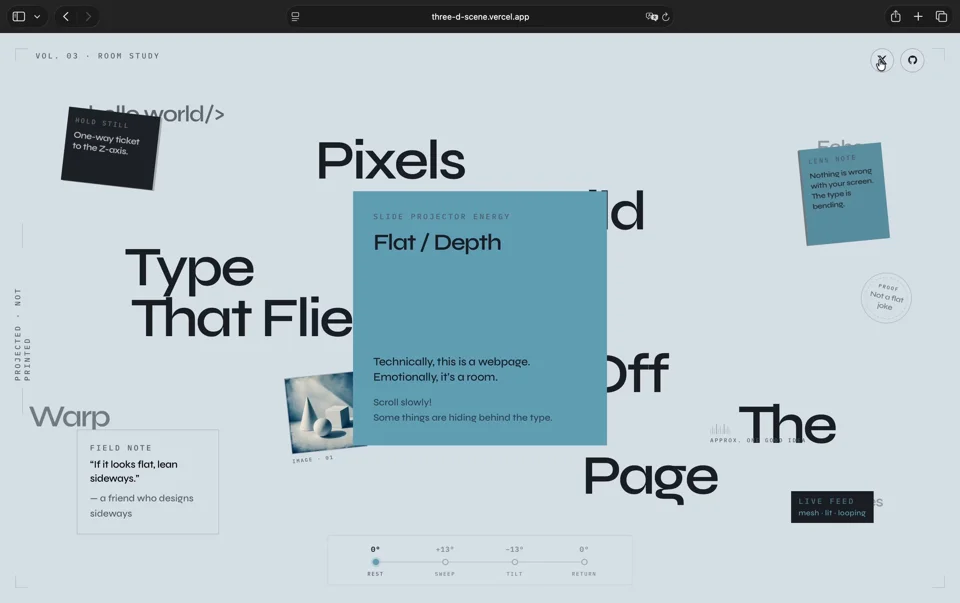Click the Live Feed dark badge
This screenshot has width=960, height=603.
832,507
